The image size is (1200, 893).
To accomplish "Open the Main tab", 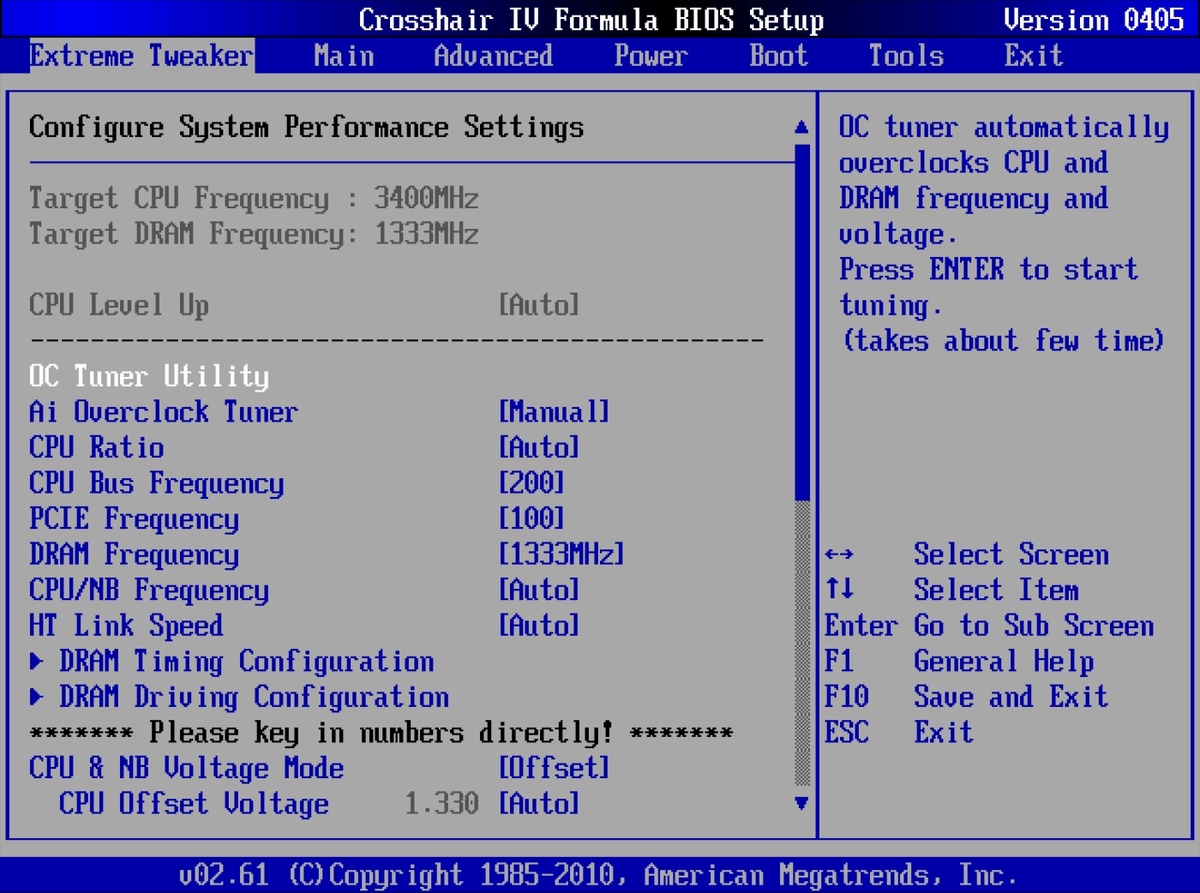I will coord(343,55).
